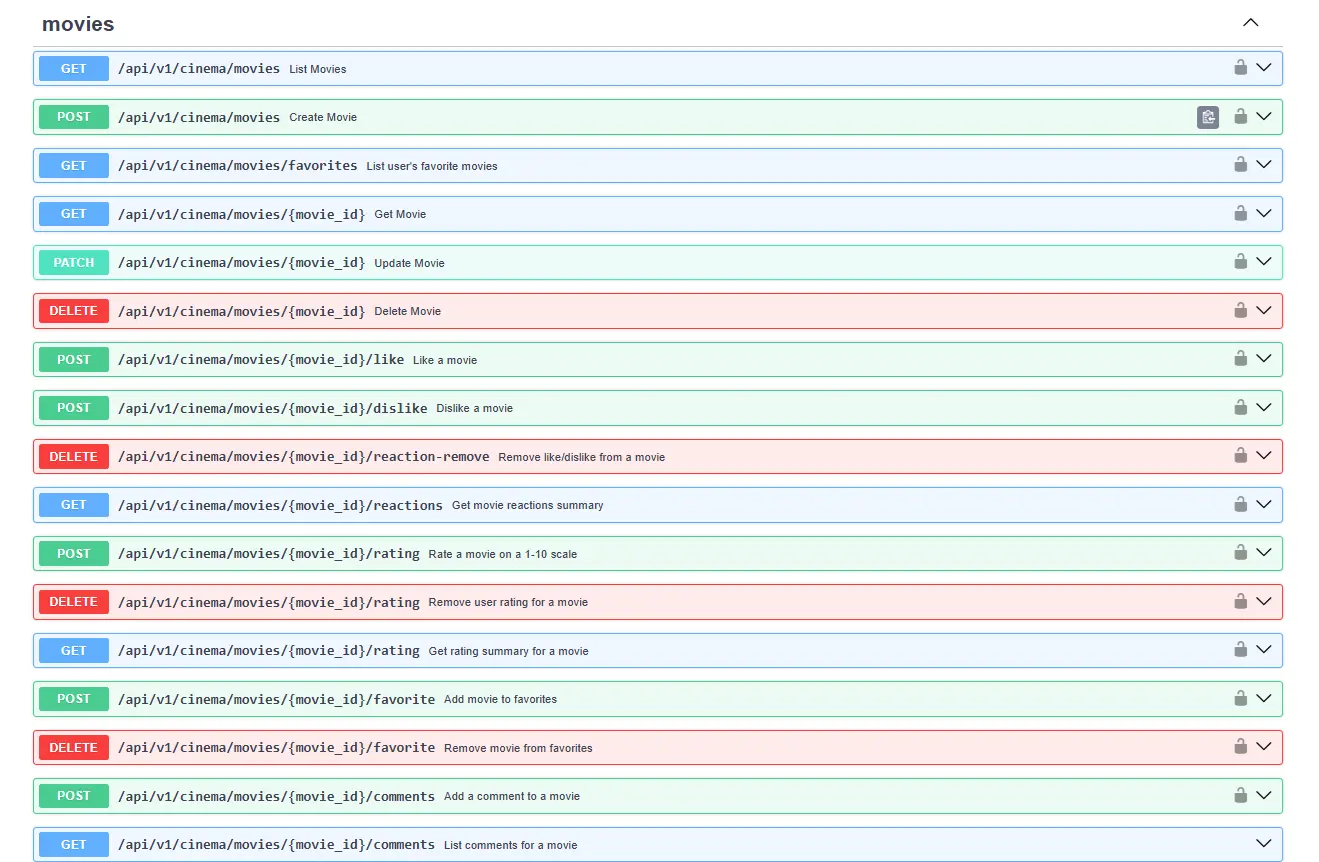Image resolution: width=1319 pixels, height=862 pixels.
Task: Click the padlock on Get movie reactions summary row
Action: 1240,504
